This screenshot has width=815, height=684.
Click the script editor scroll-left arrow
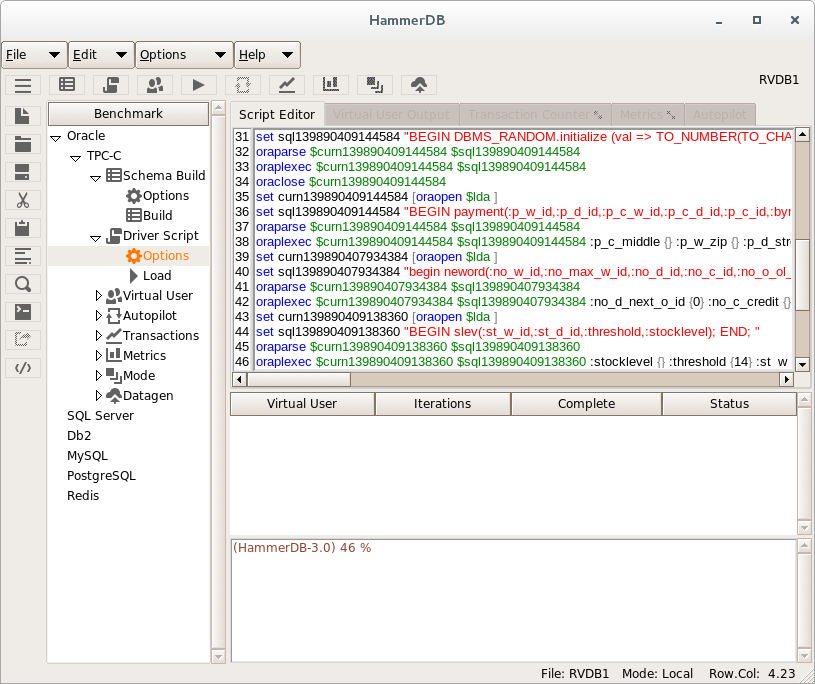point(239,379)
